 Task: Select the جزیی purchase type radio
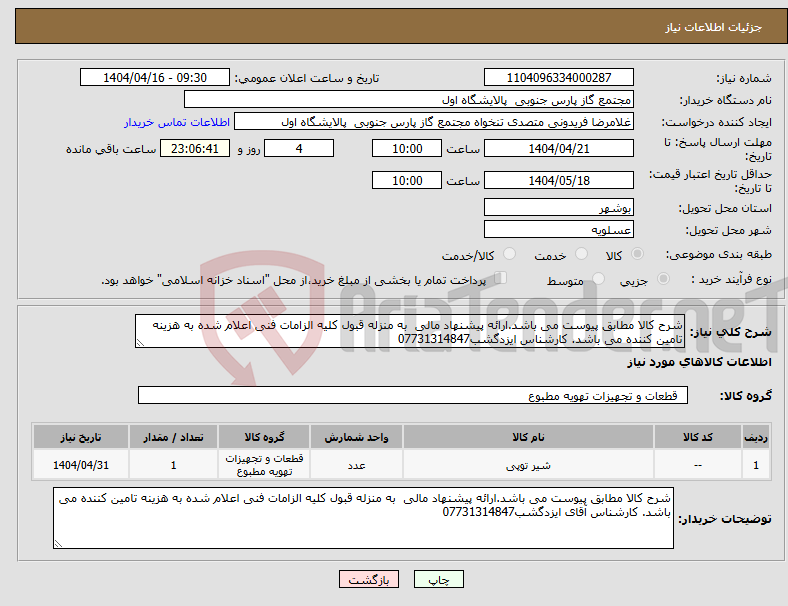coord(663,278)
